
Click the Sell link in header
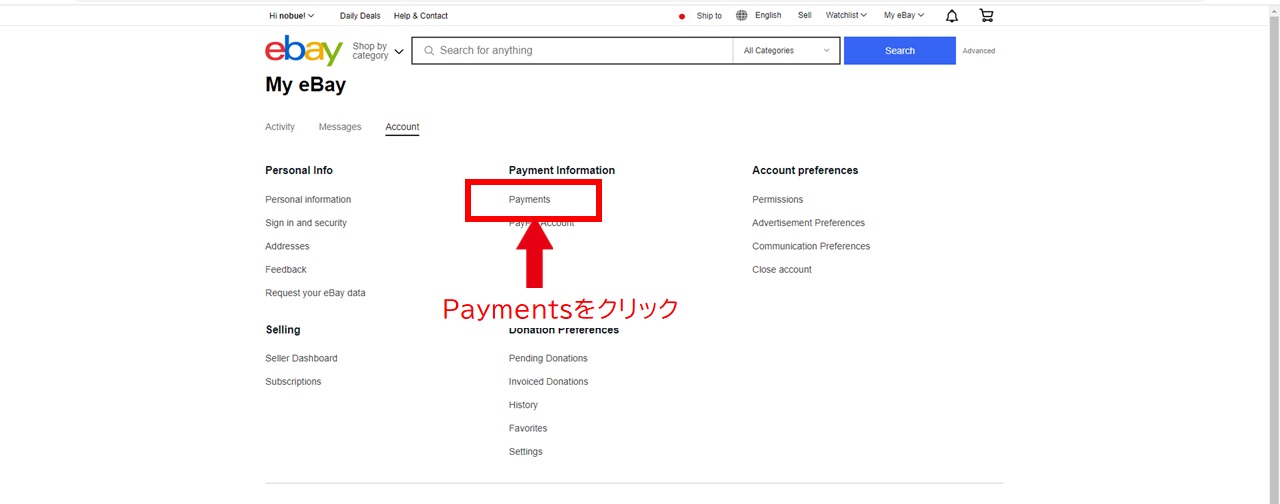[x=805, y=16]
